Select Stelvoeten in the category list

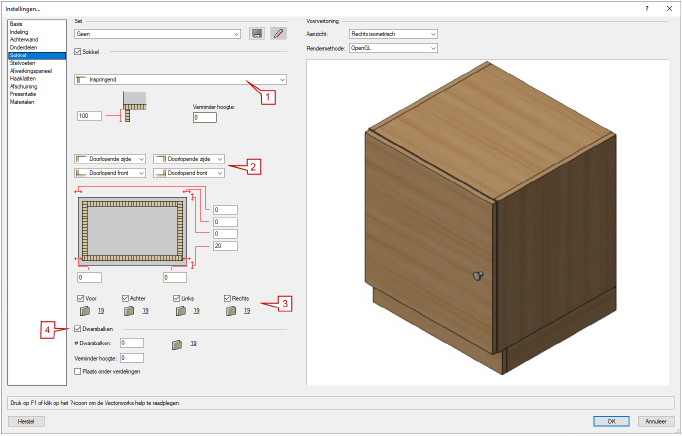coord(37,63)
